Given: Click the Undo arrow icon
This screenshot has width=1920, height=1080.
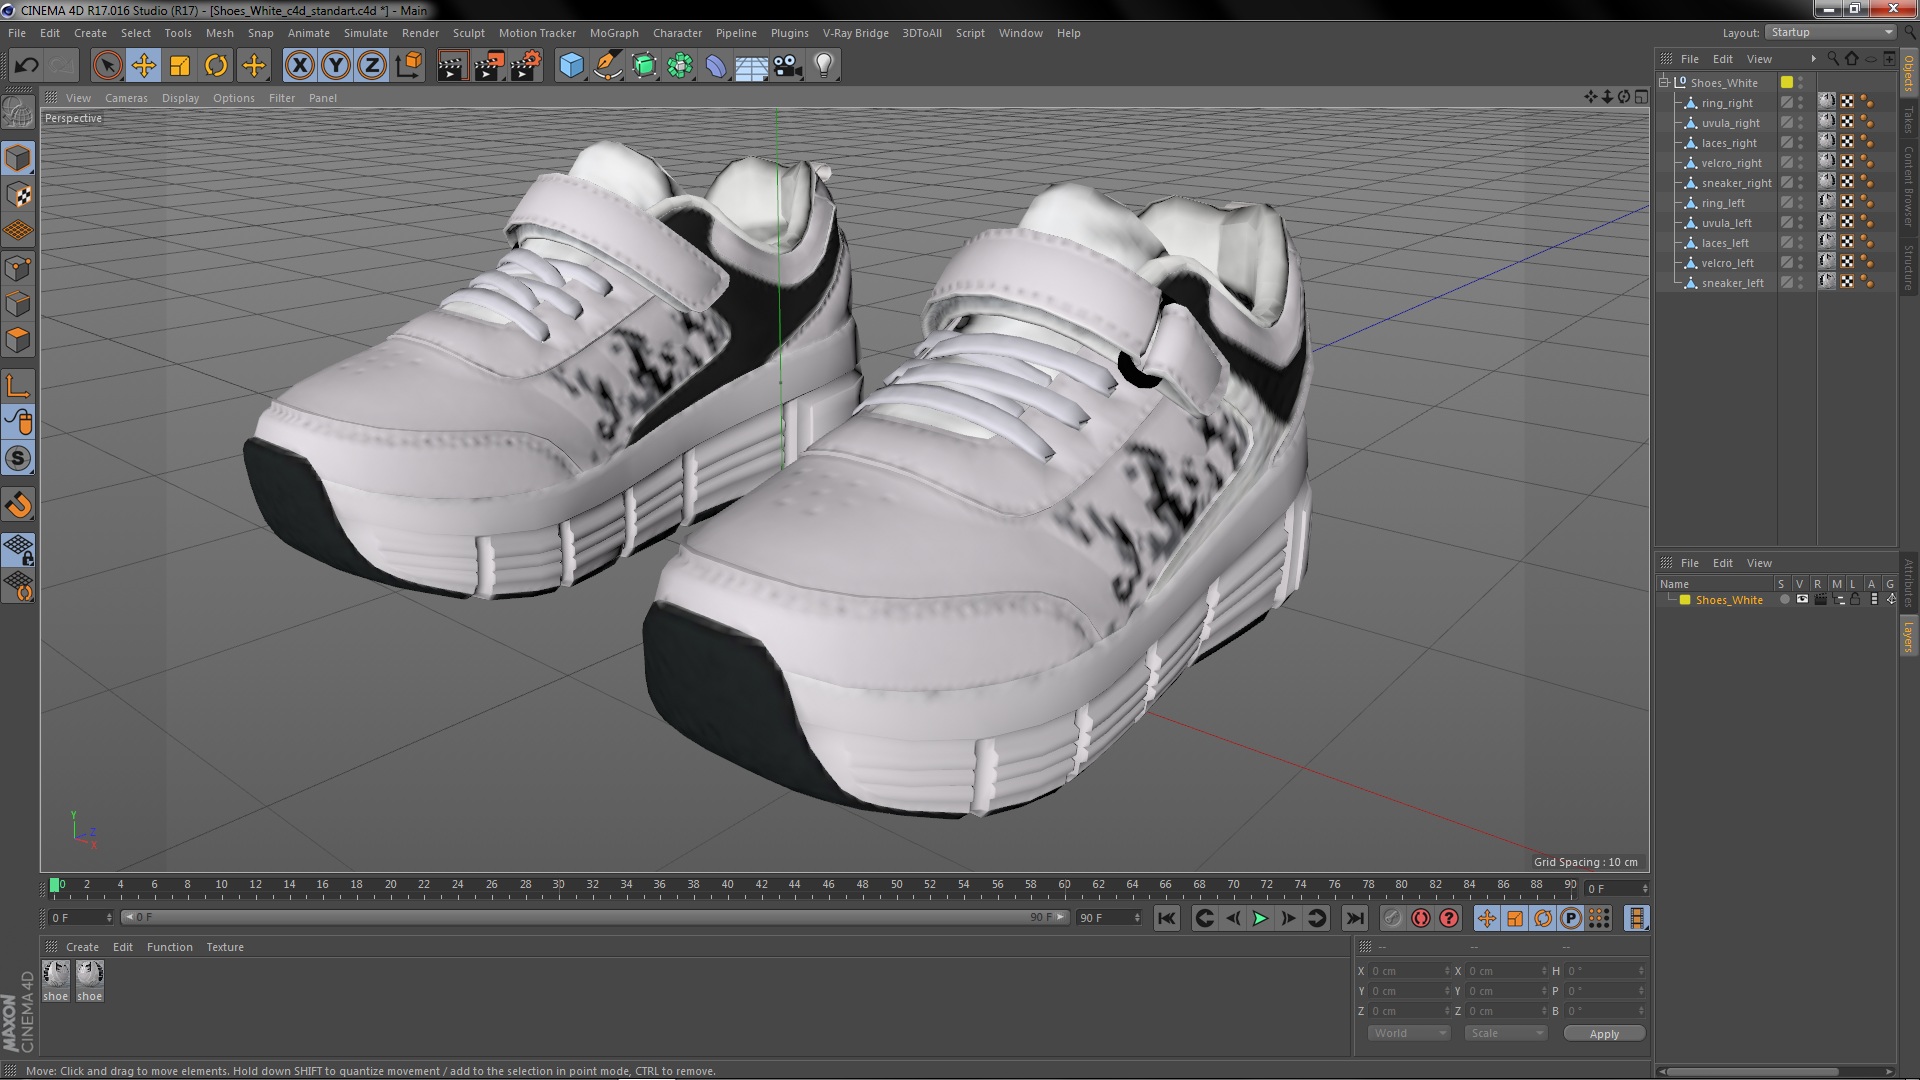Looking at the screenshot, I should coord(26,66).
